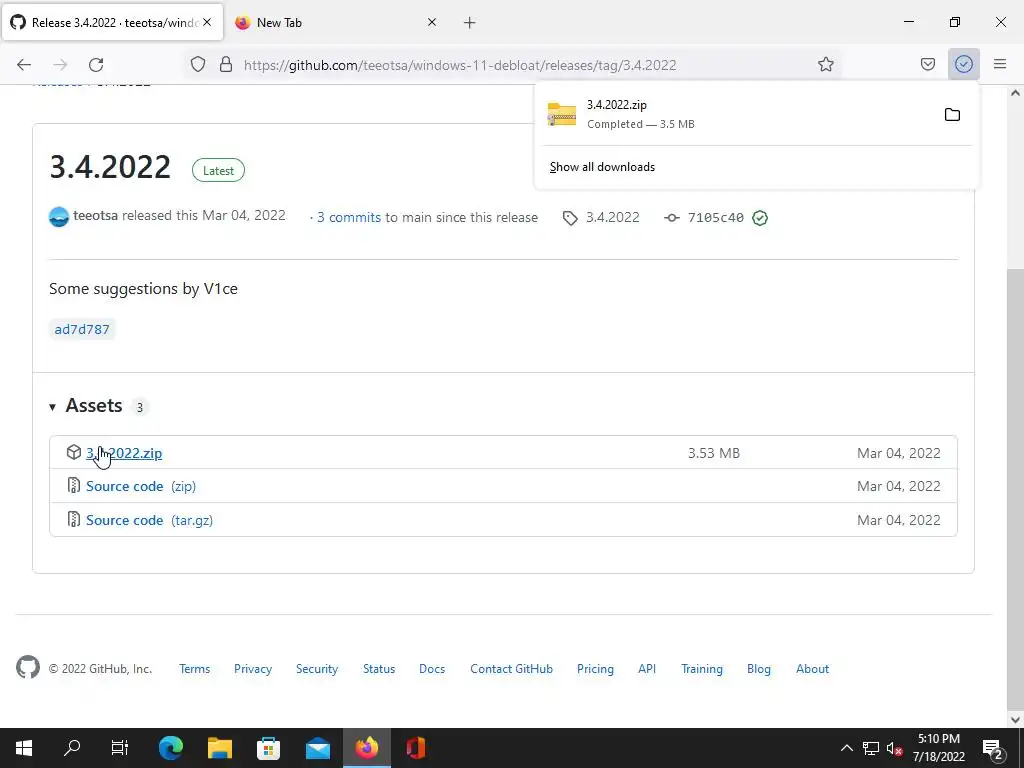The width and height of the screenshot is (1024, 768).
Task: Open Windows taskbar search
Action: coord(72,748)
